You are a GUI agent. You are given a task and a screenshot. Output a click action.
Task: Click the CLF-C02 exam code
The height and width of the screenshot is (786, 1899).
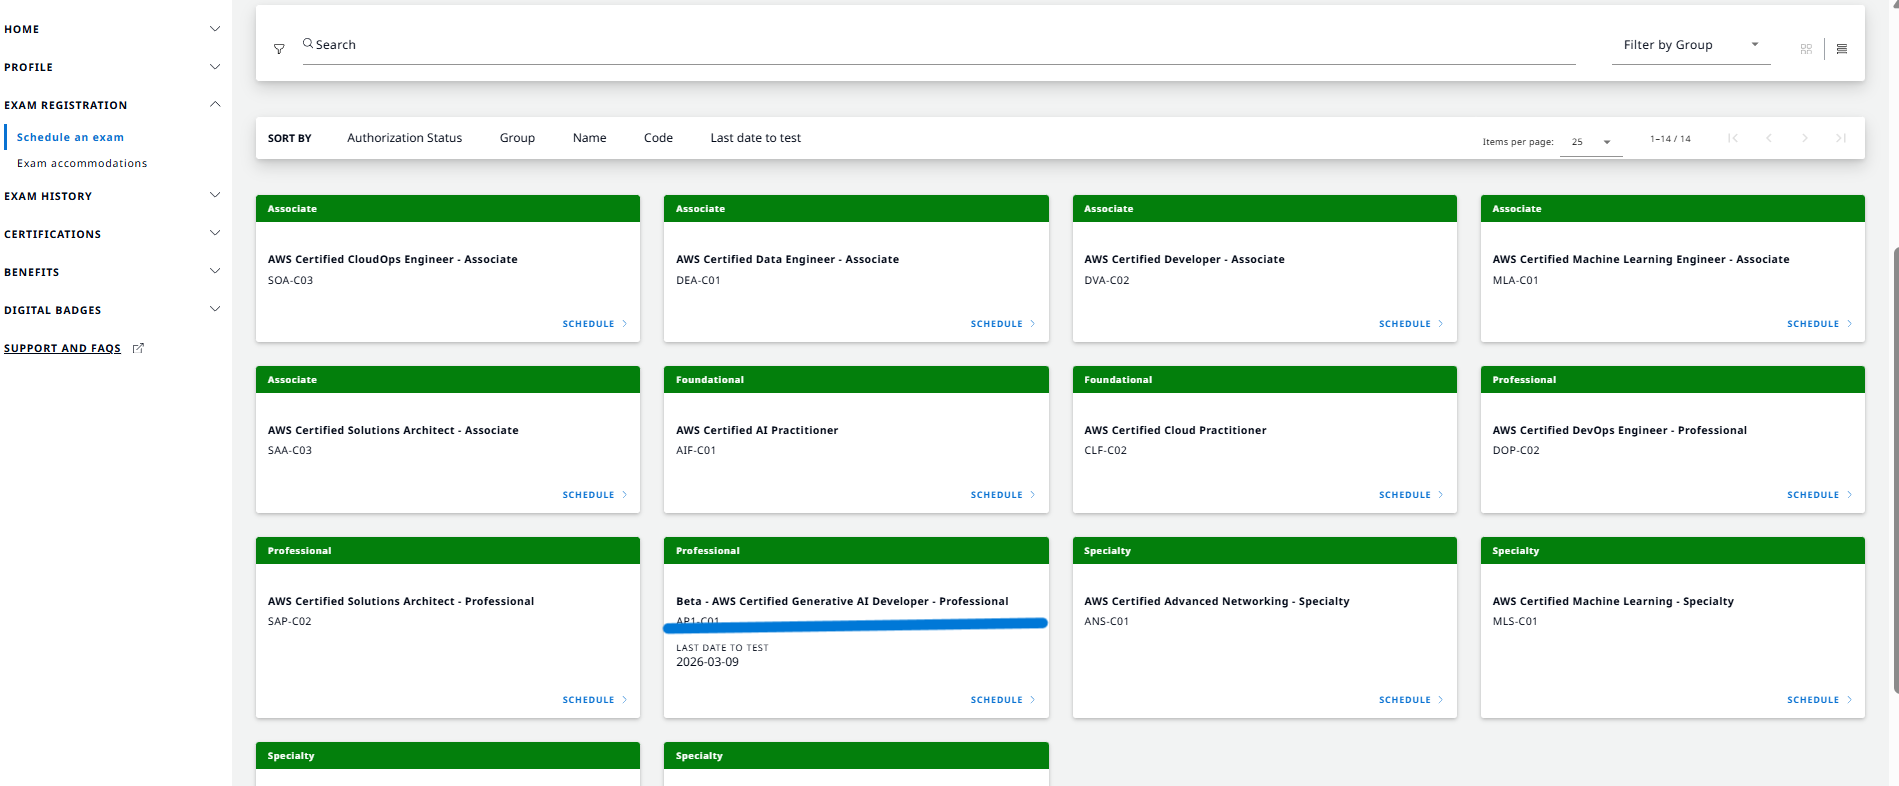(1105, 450)
